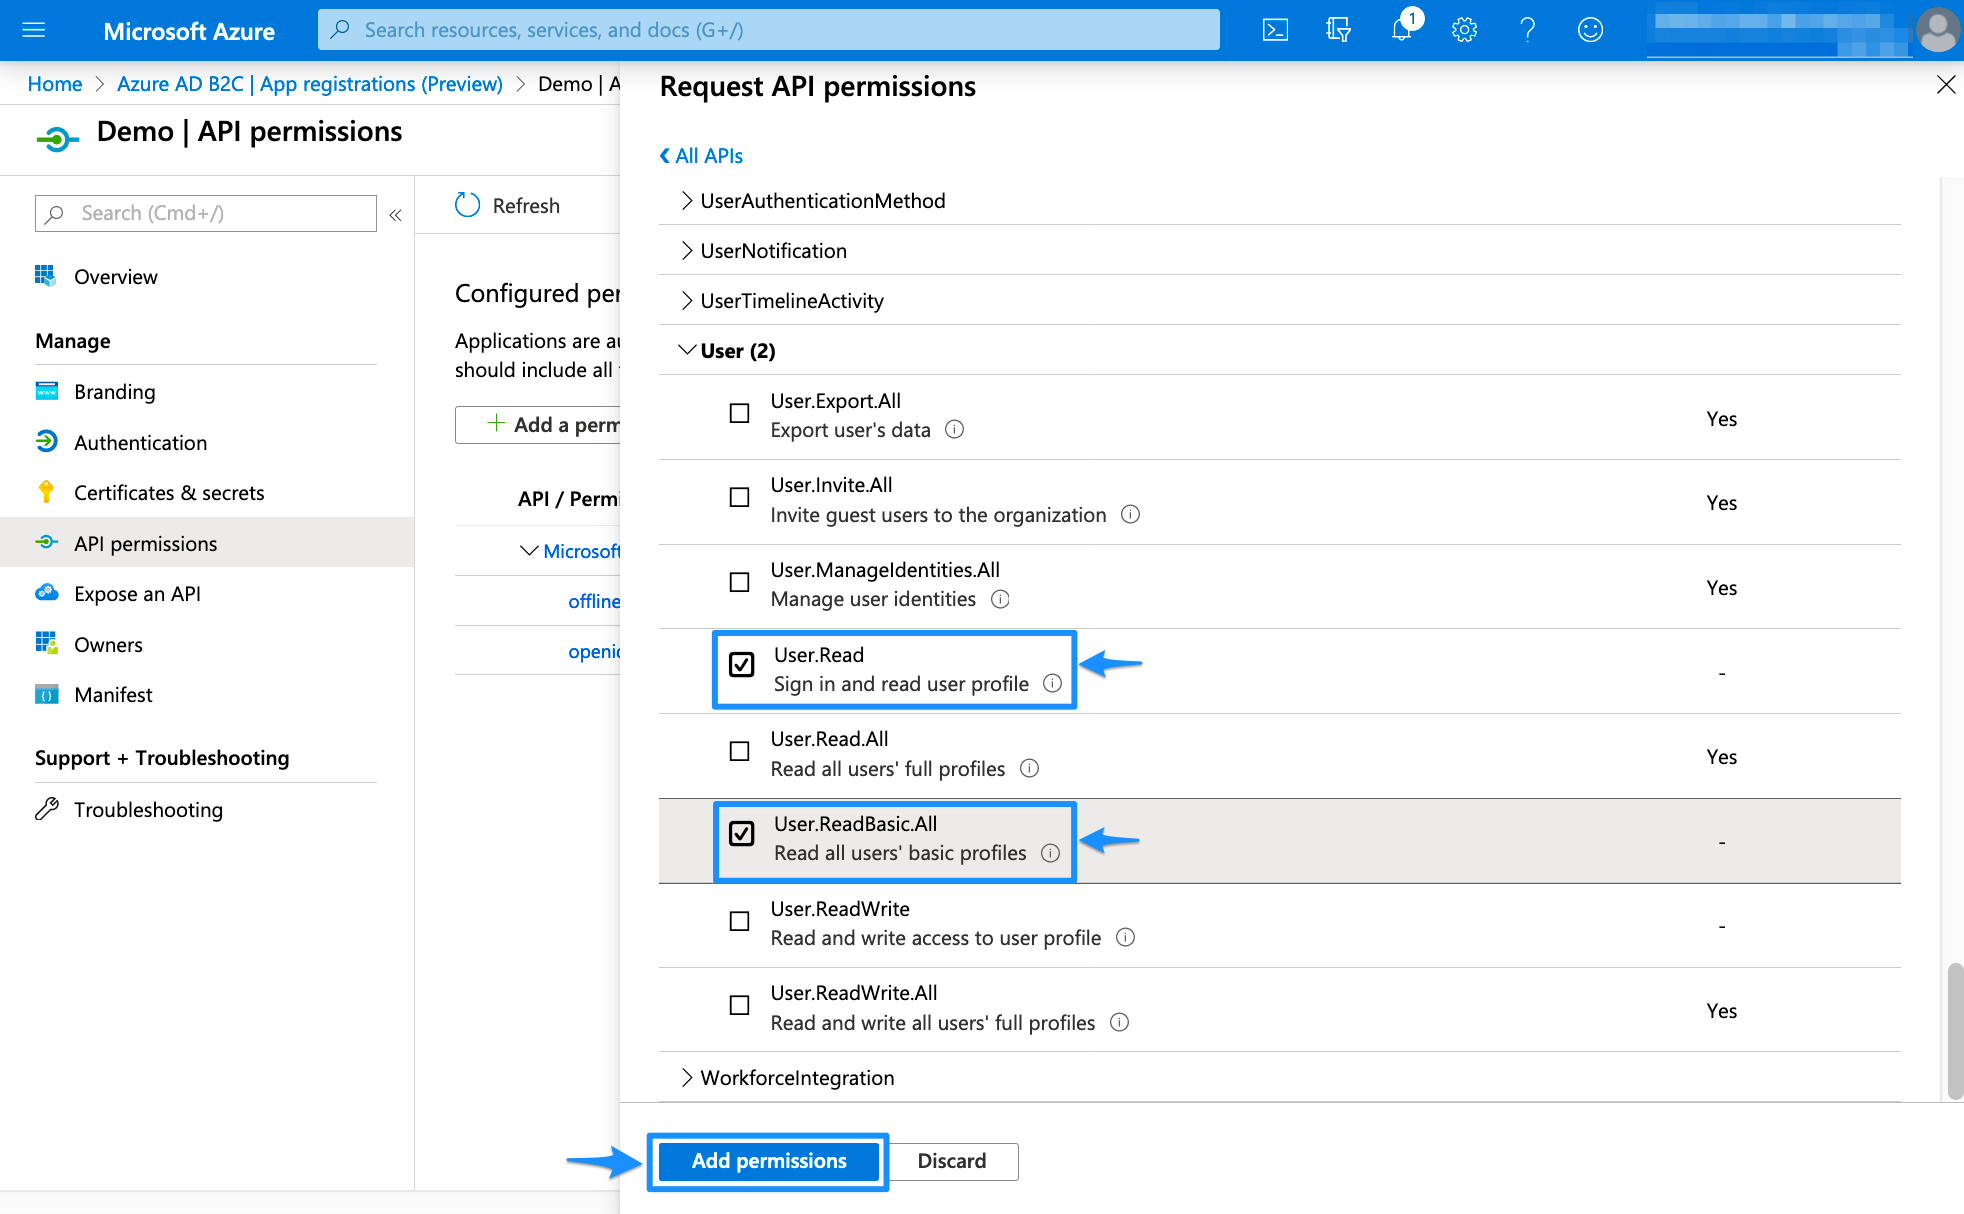The image size is (1964, 1214).
Task: Open the directory and subscription filter
Action: (x=1337, y=29)
